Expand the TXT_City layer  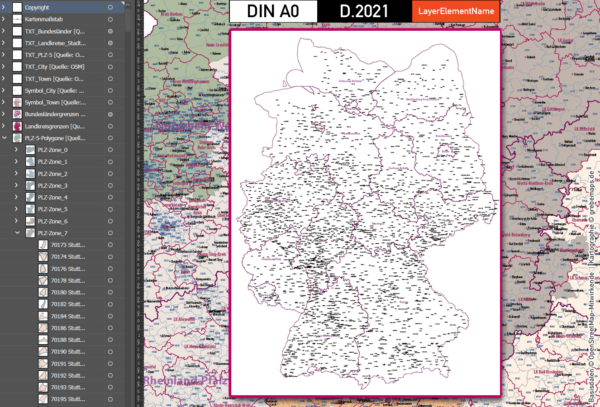3,67
